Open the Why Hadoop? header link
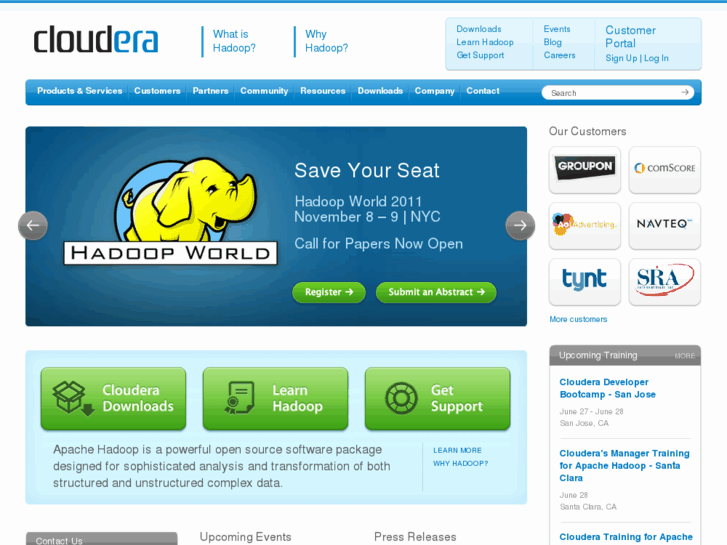This screenshot has width=727, height=545. click(x=326, y=41)
